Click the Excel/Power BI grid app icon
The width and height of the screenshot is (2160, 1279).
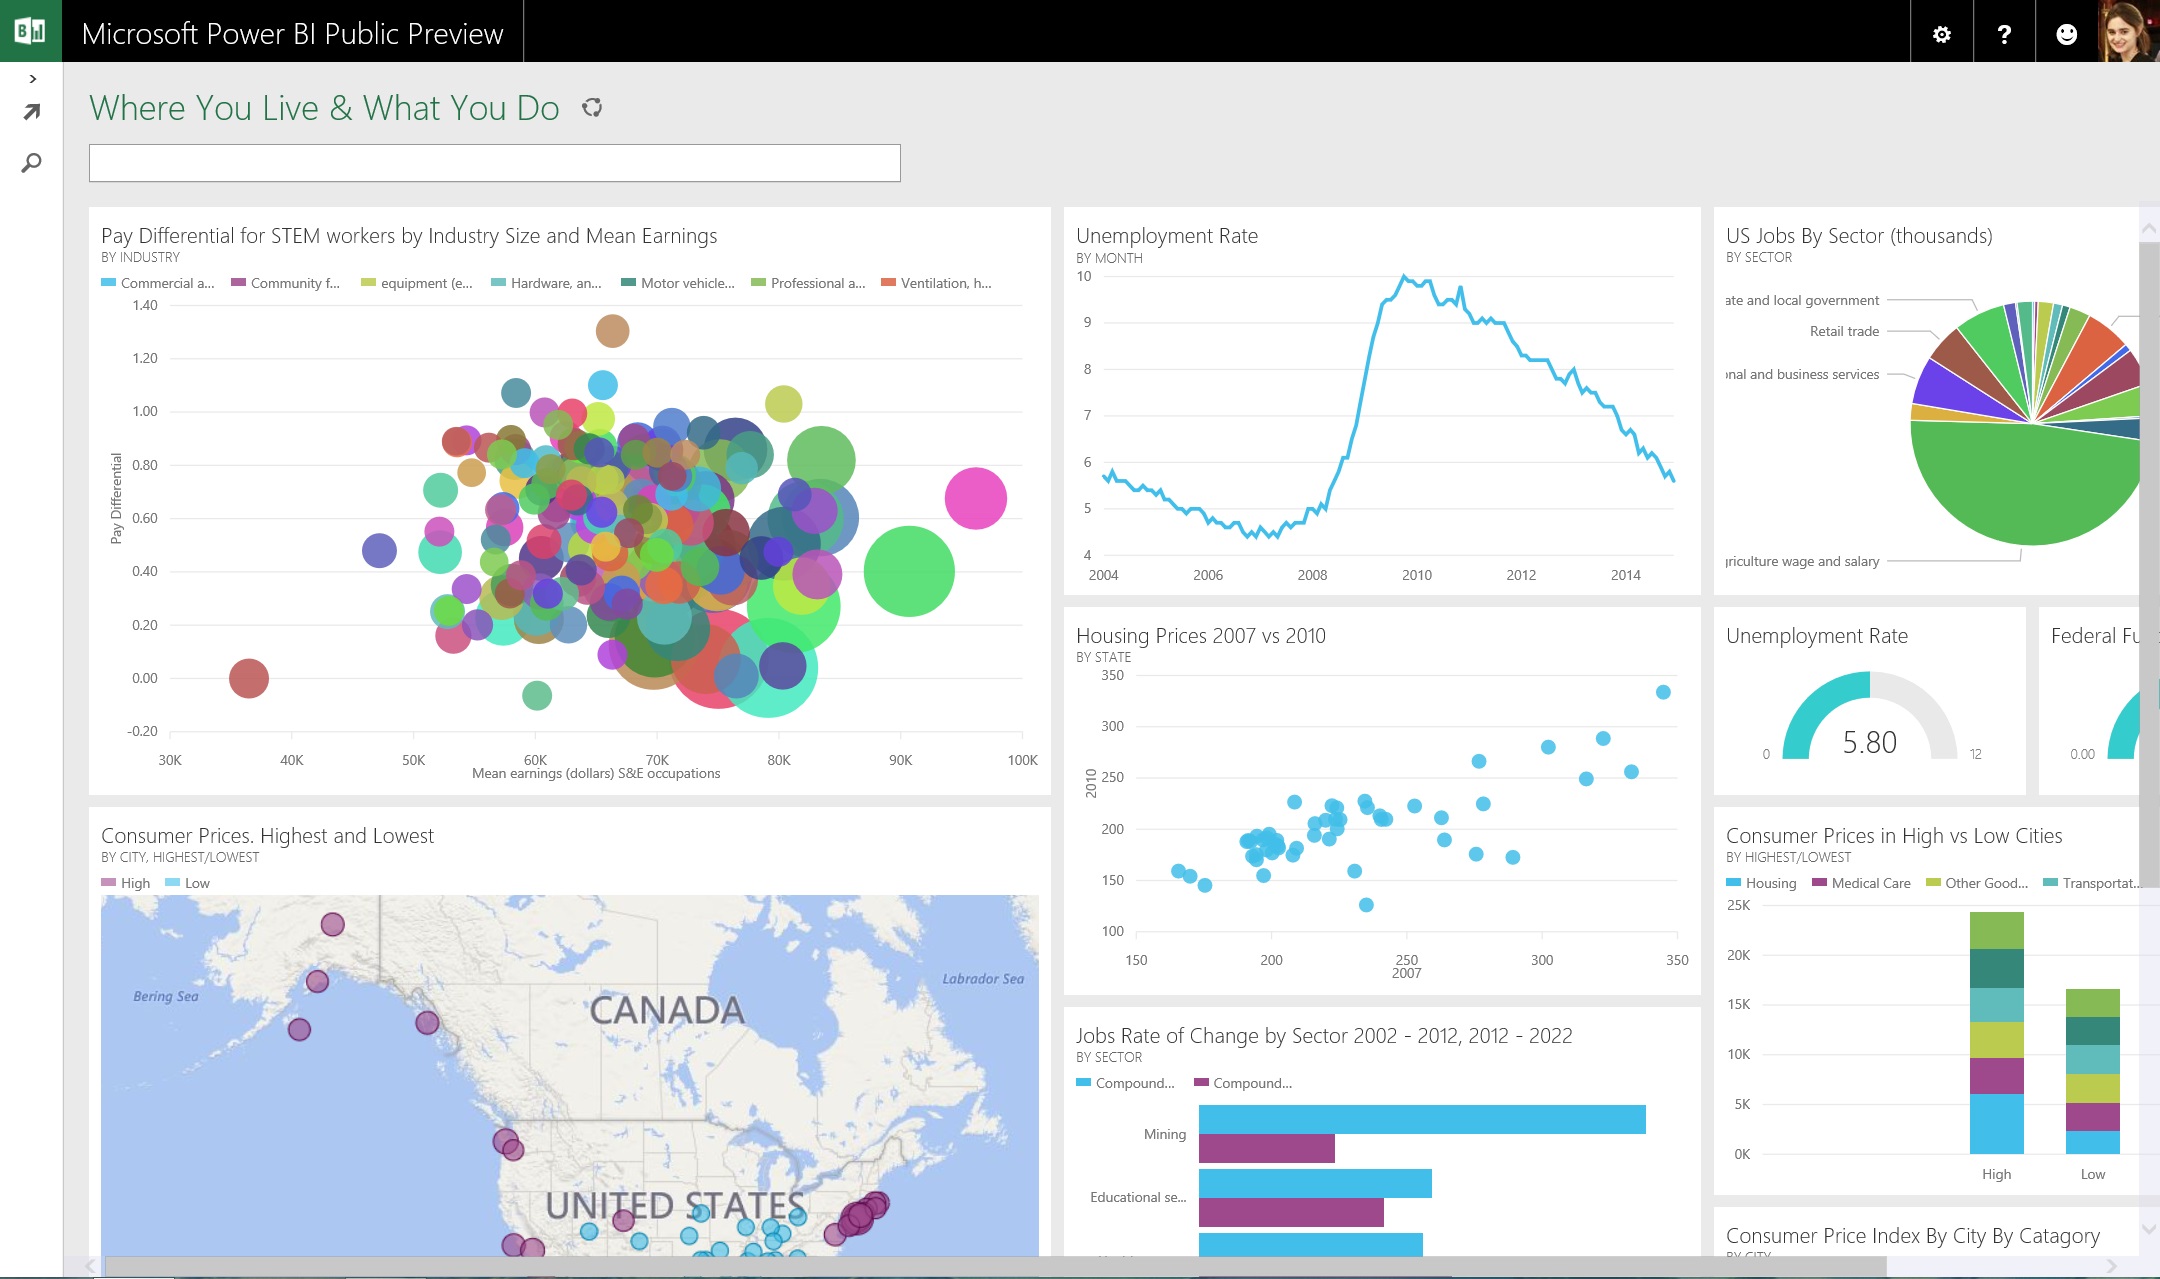click(29, 30)
